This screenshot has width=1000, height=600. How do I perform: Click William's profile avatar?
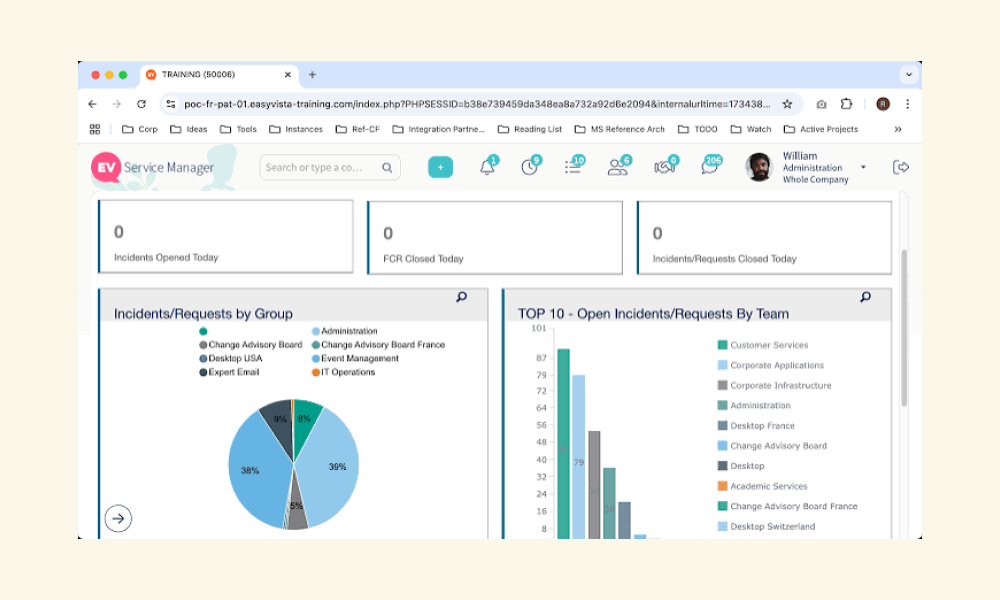(759, 167)
